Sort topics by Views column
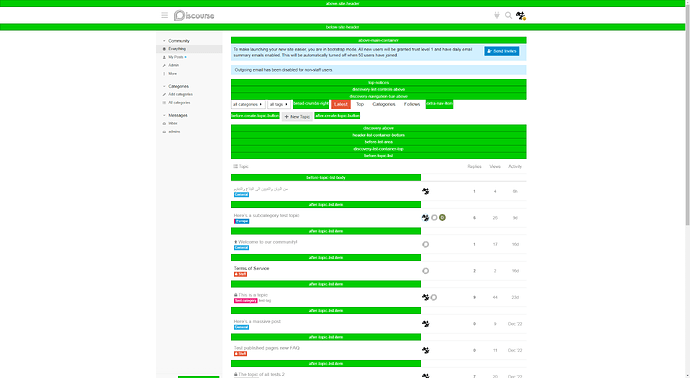The width and height of the screenshot is (690, 378). coord(495,166)
